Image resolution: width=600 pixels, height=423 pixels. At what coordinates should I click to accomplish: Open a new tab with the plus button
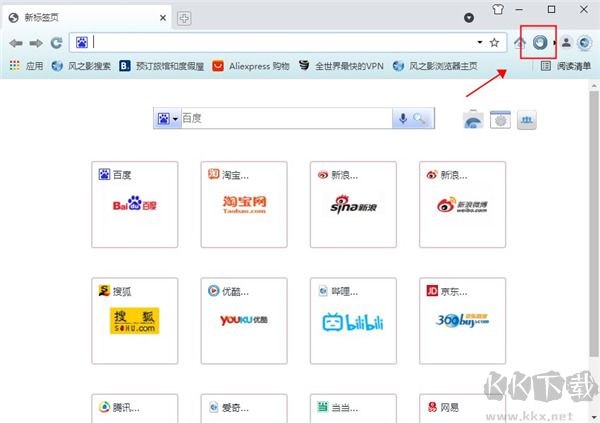tap(185, 18)
